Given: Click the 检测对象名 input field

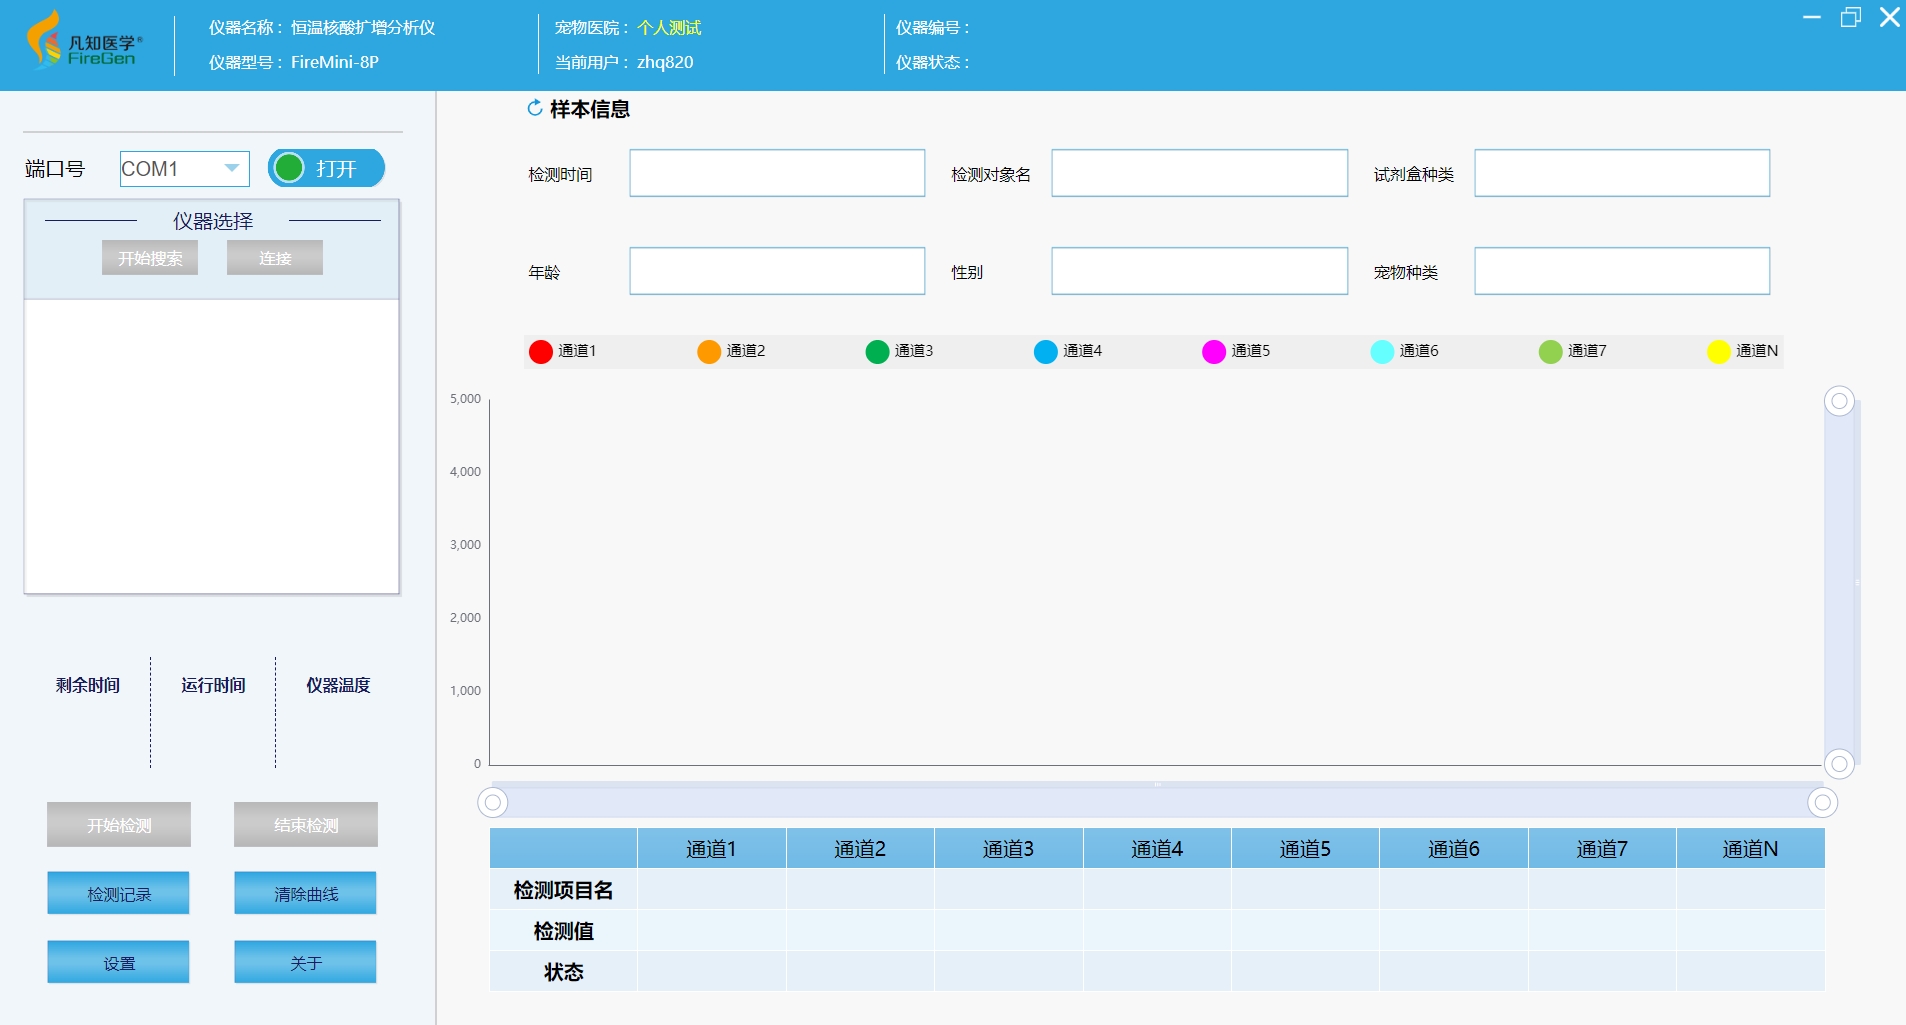Looking at the screenshot, I should click(x=1199, y=173).
